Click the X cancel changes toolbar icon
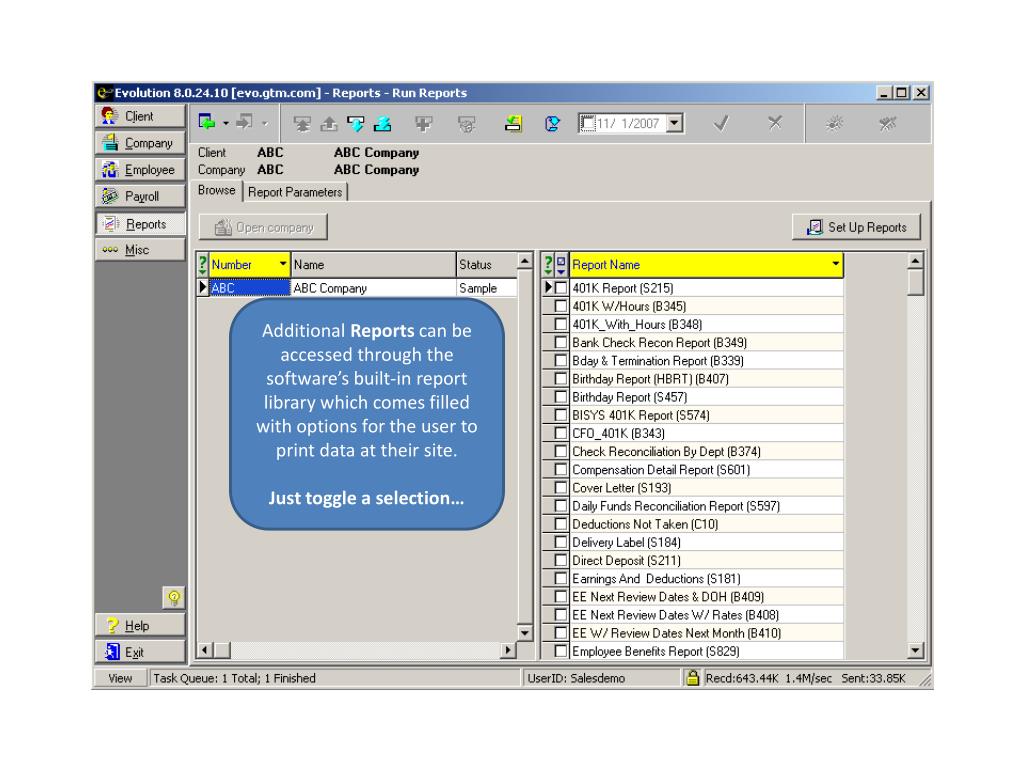 click(775, 123)
